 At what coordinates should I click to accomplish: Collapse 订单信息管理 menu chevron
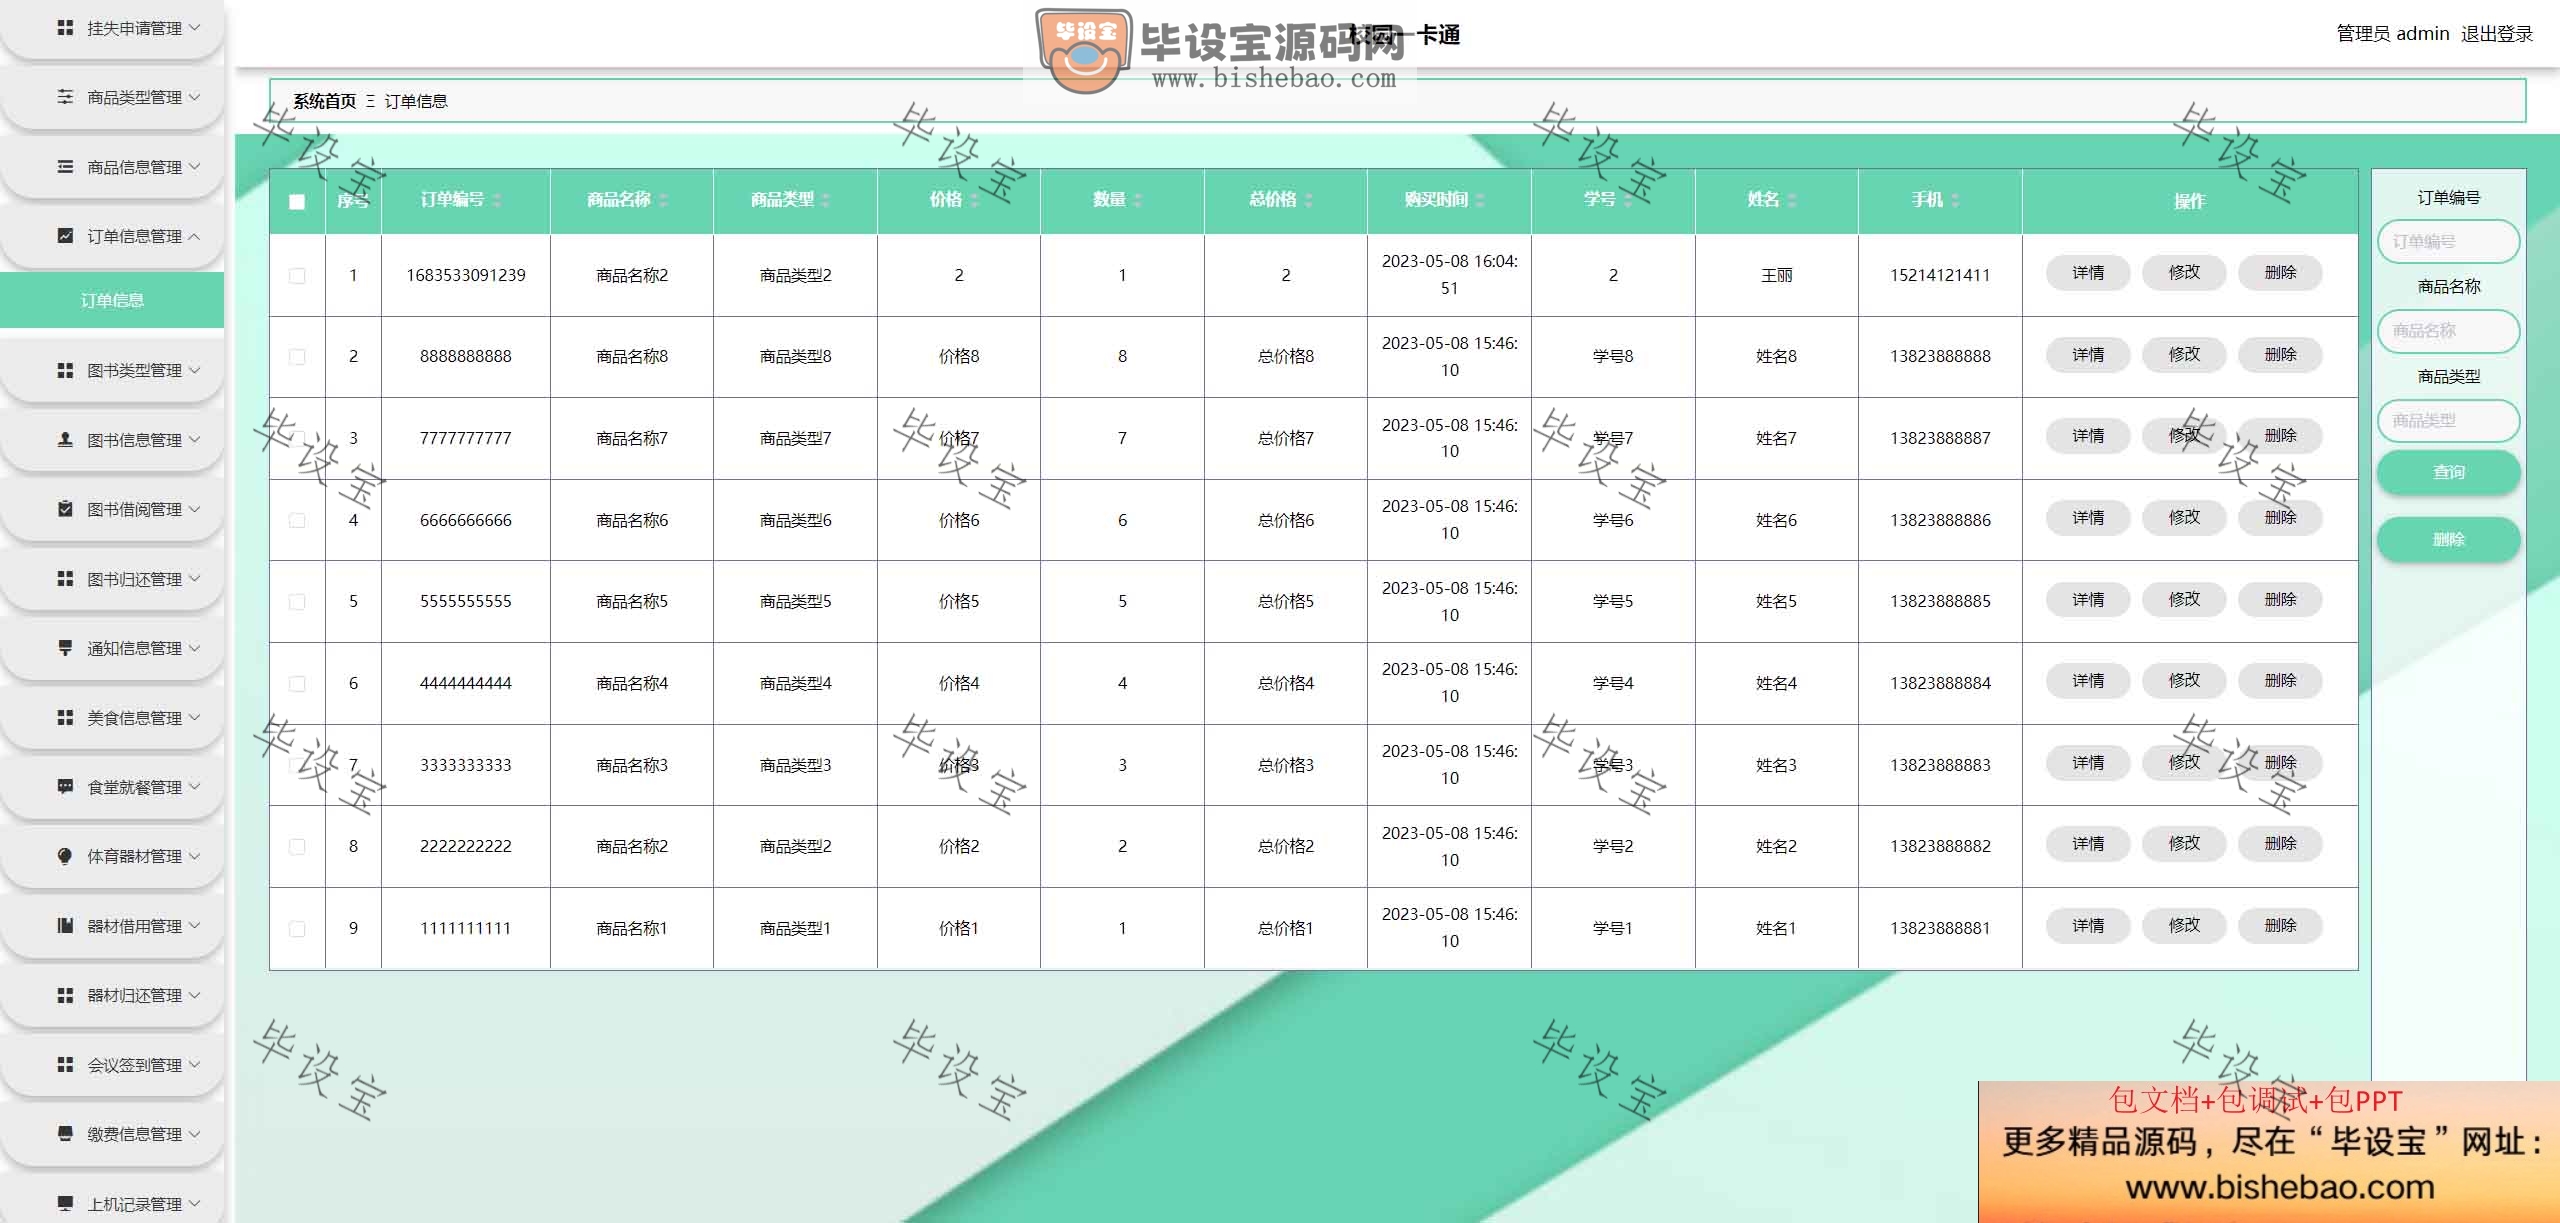(194, 236)
